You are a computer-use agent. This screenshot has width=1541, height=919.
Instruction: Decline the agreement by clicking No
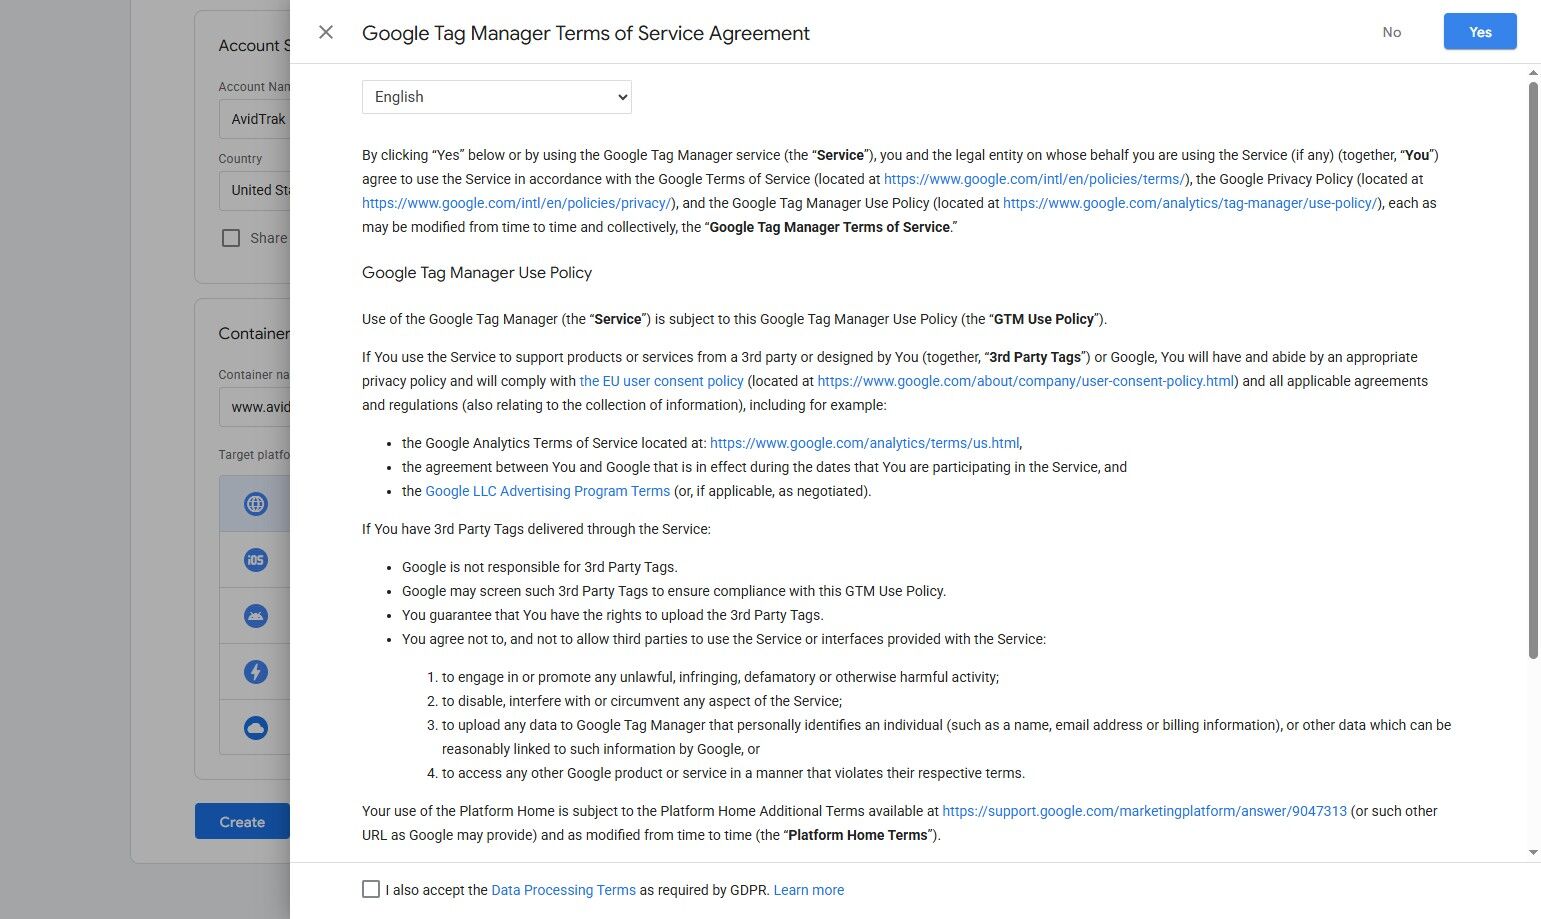click(x=1391, y=31)
